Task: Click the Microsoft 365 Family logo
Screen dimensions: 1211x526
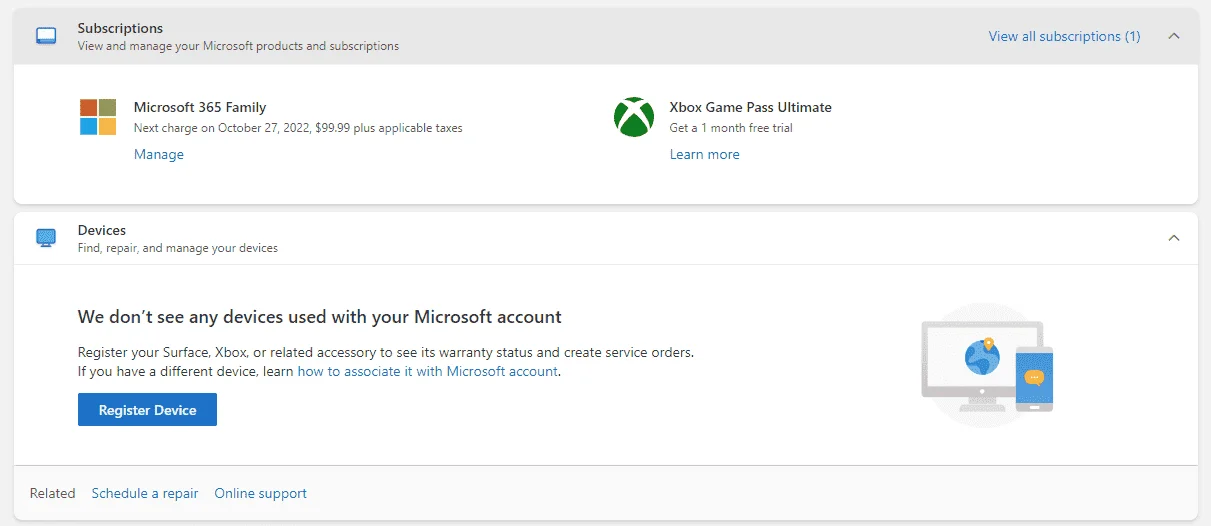Action: (x=98, y=117)
